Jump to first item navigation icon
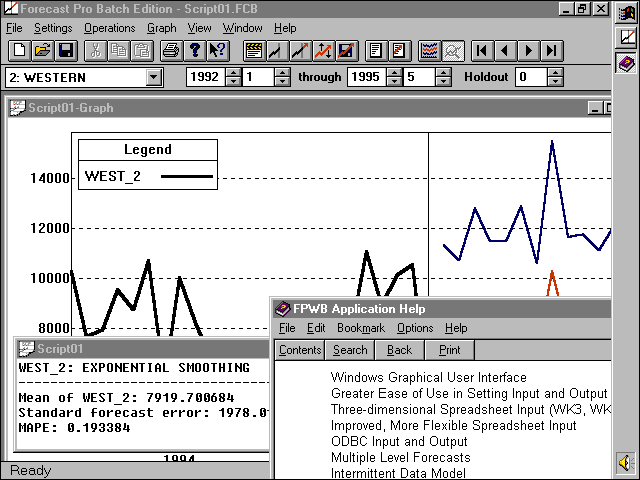The width and height of the screenshot is (640, 480). 482,51
